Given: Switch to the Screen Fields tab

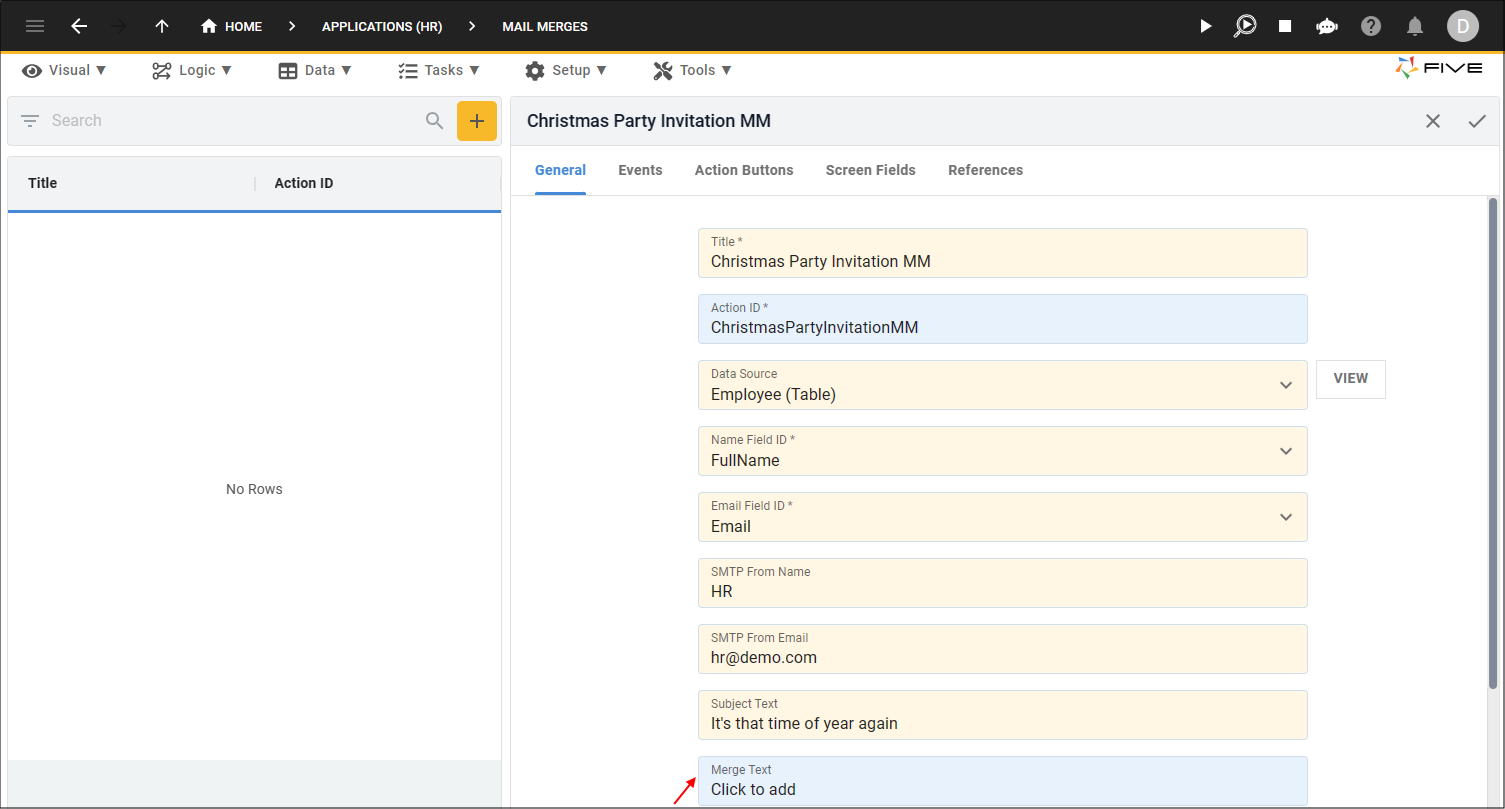Looking at the screenshot, I should (871, 170).
